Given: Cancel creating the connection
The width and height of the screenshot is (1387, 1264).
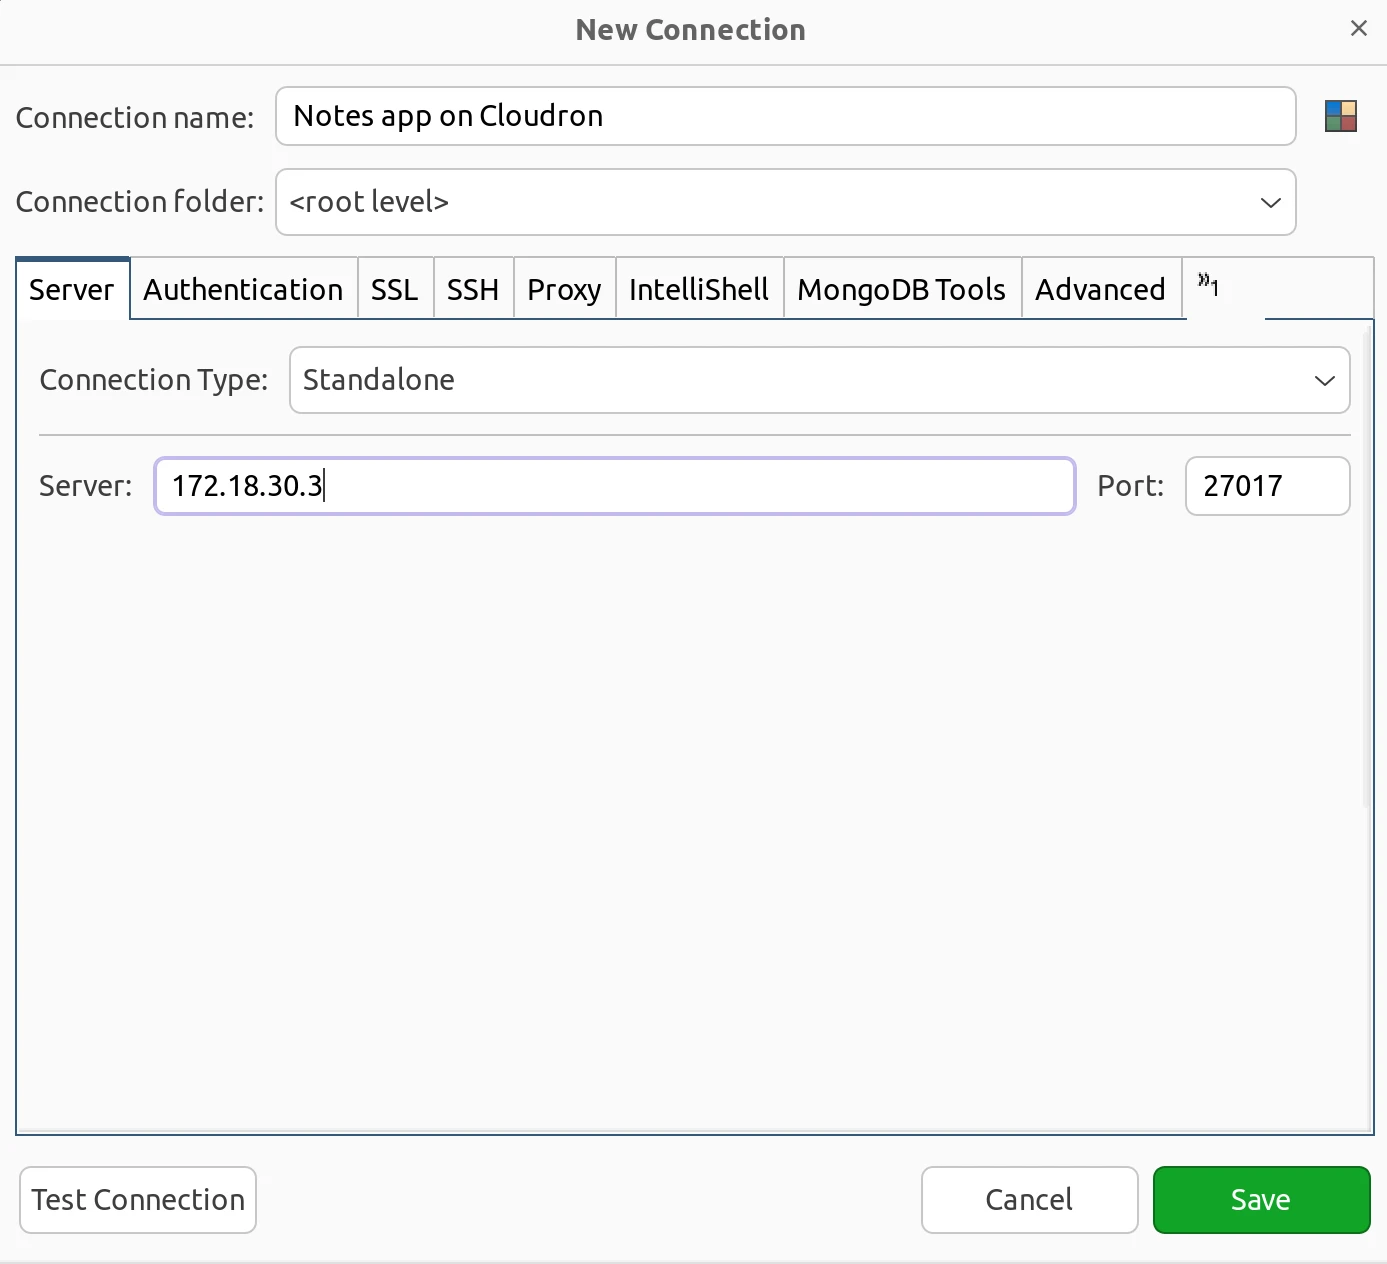Looking at the screenshot, I should [1029, 1199].
